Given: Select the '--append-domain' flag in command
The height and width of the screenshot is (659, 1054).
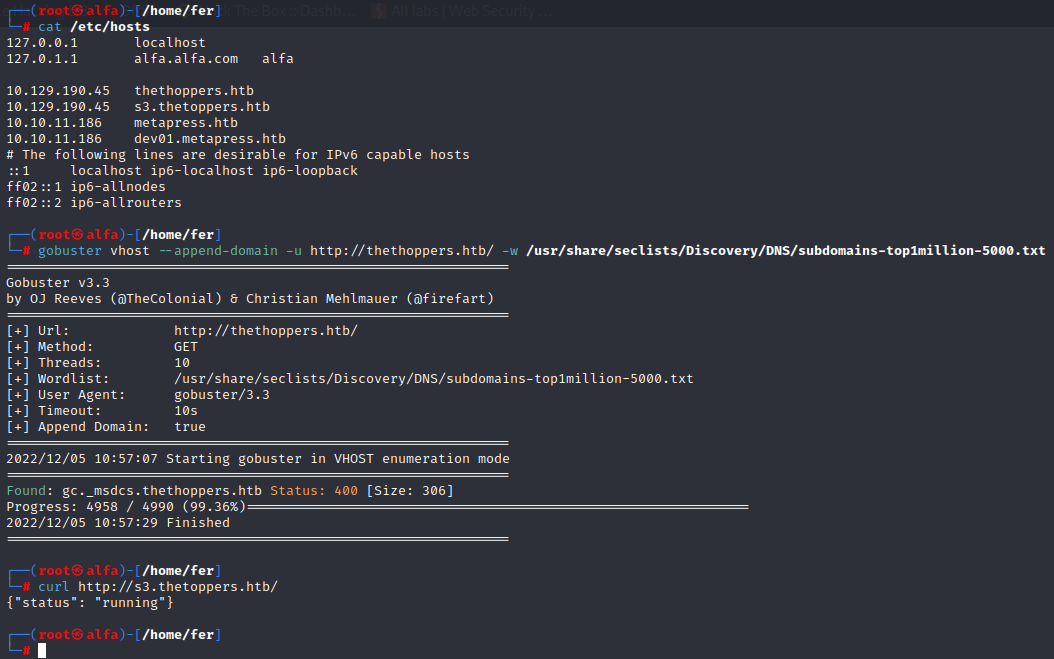Looking at the screenshot, I should 218,251.
